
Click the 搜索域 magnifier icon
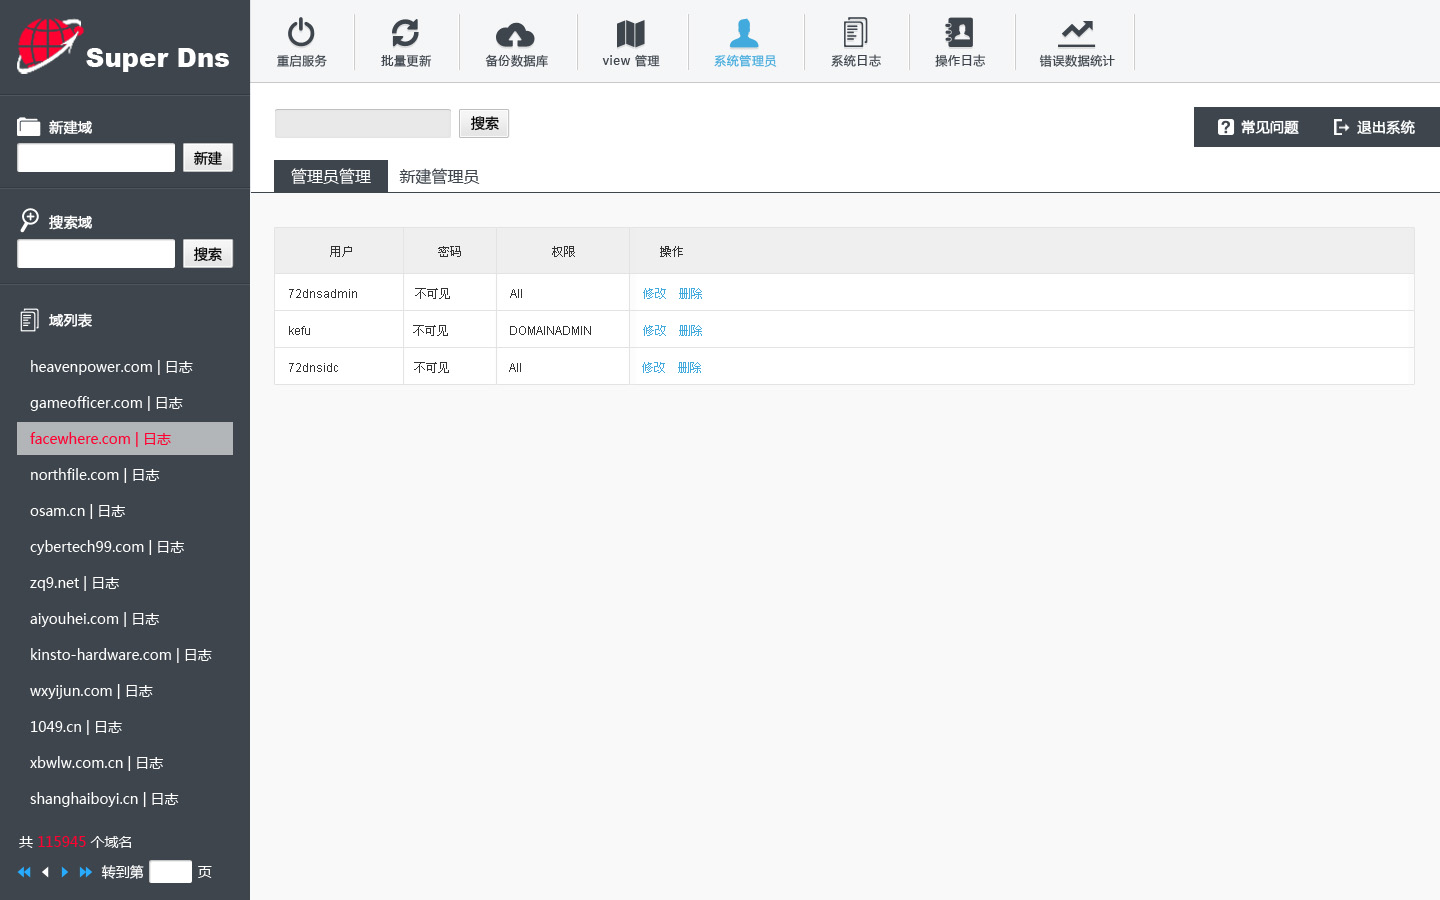[30, 220]
